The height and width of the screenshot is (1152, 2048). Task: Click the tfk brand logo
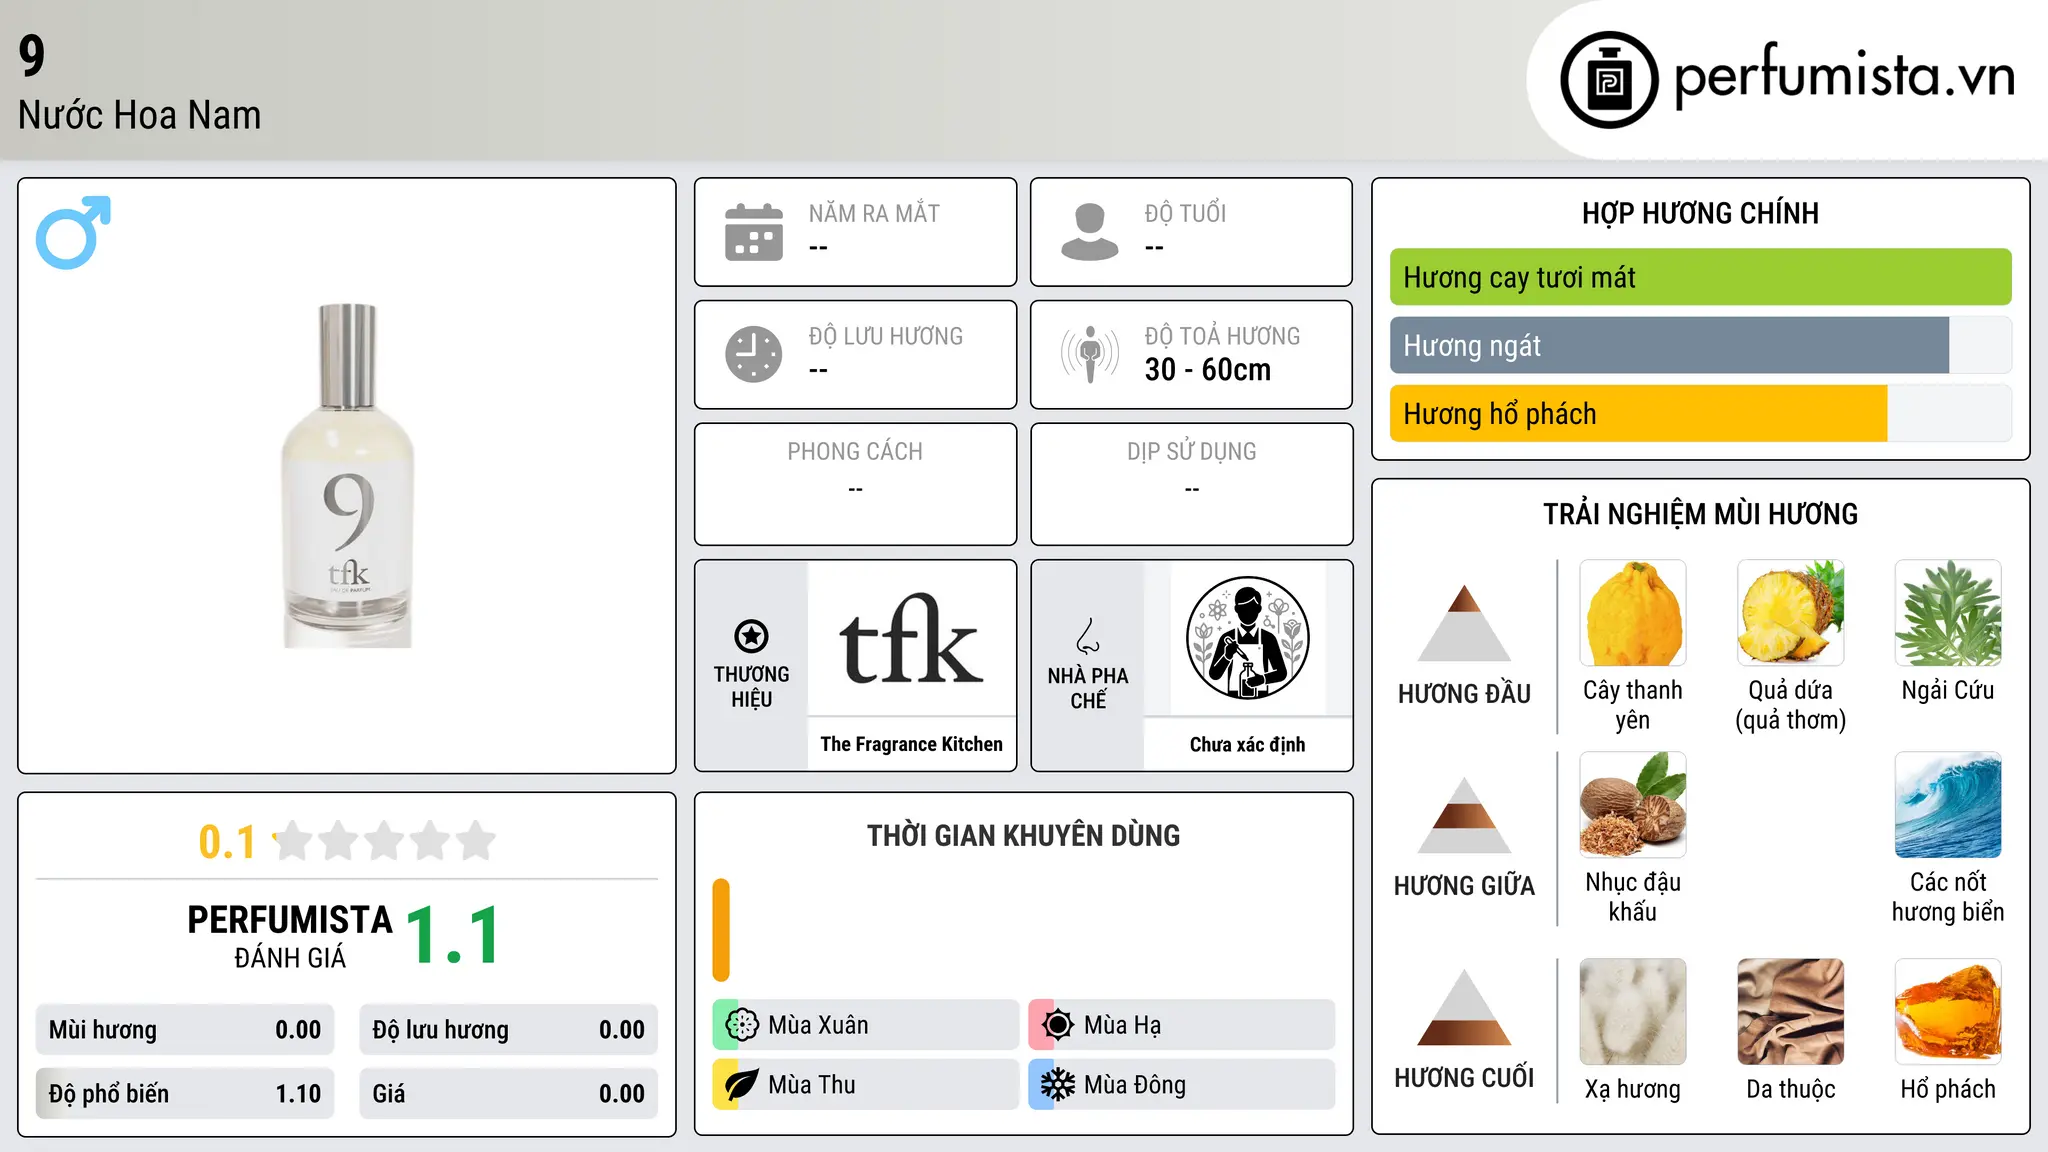(x=911, y=638)
